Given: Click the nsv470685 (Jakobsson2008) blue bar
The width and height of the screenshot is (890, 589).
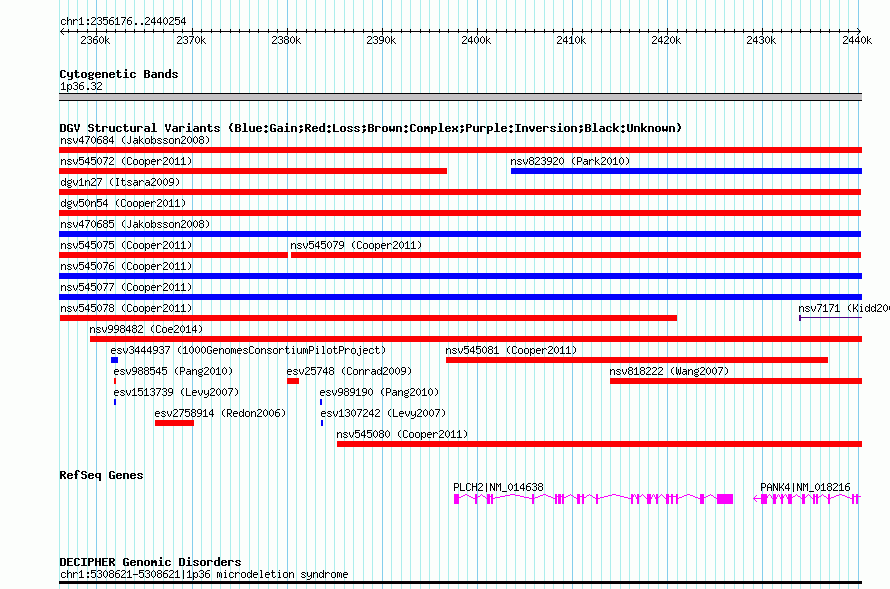Looking at the screenshot, I should coord(460,234).
